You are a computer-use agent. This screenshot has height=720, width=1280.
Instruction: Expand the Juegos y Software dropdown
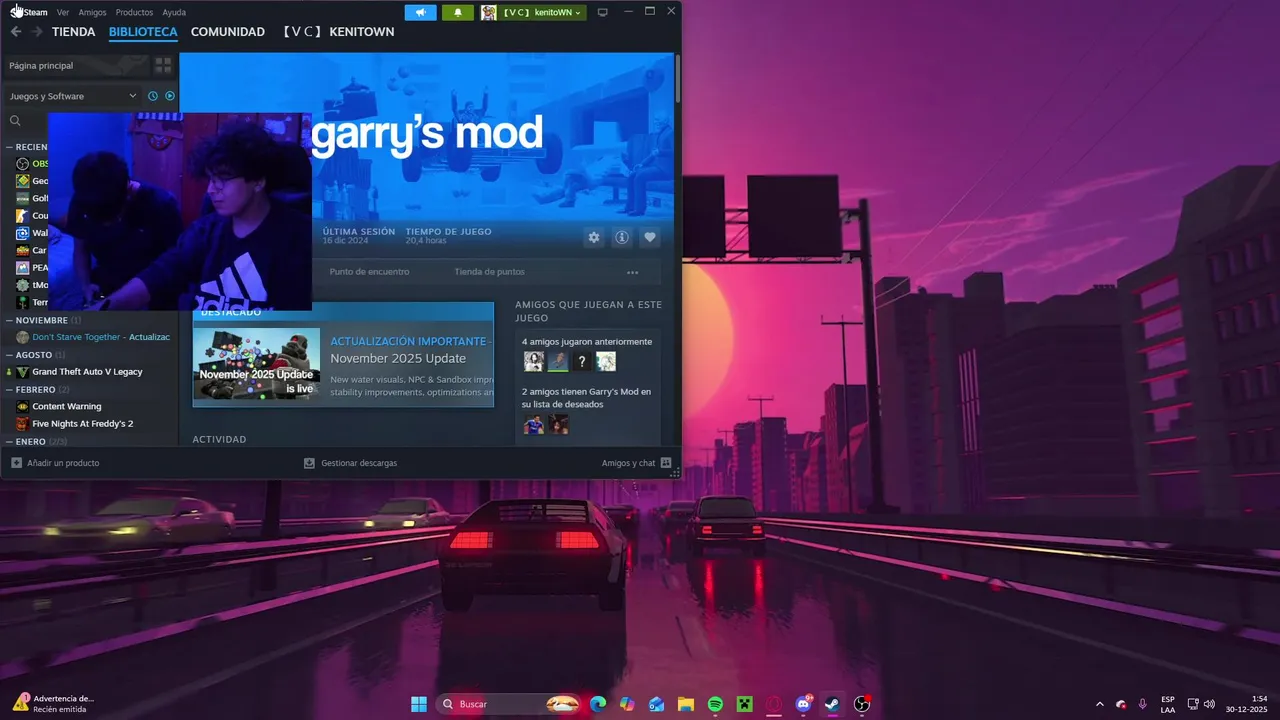tap(73, 96)
